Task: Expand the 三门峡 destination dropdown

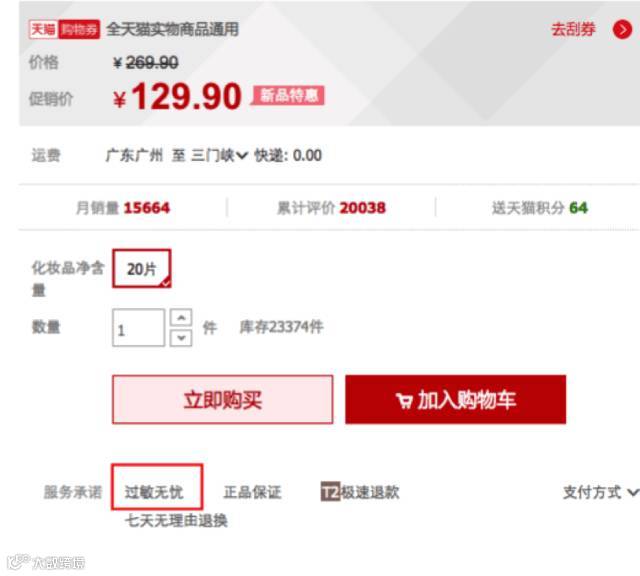Action: tap(219, 156)
